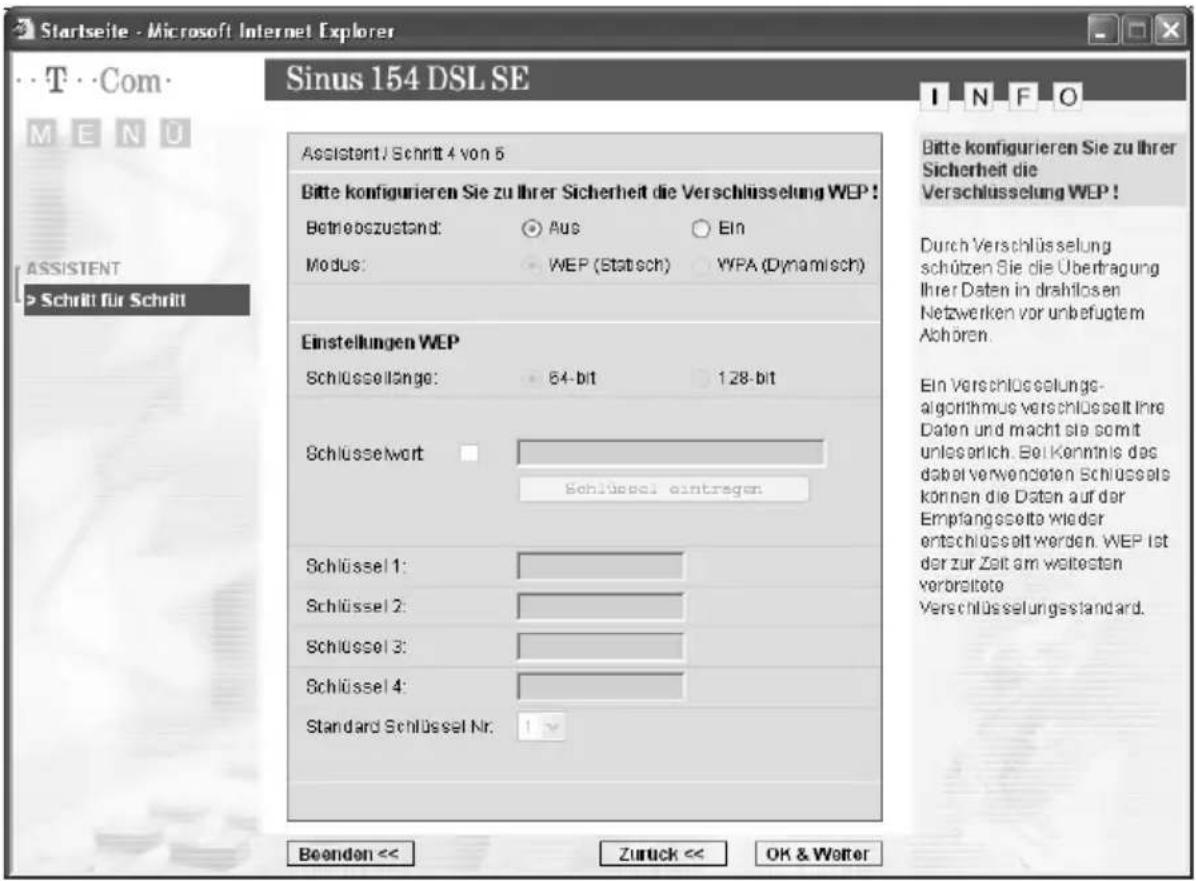The width and height of the screenshot is (1196, 881).
Task: Click the Beenden << button
Action: pyautogui.click(x=350, y=854)
